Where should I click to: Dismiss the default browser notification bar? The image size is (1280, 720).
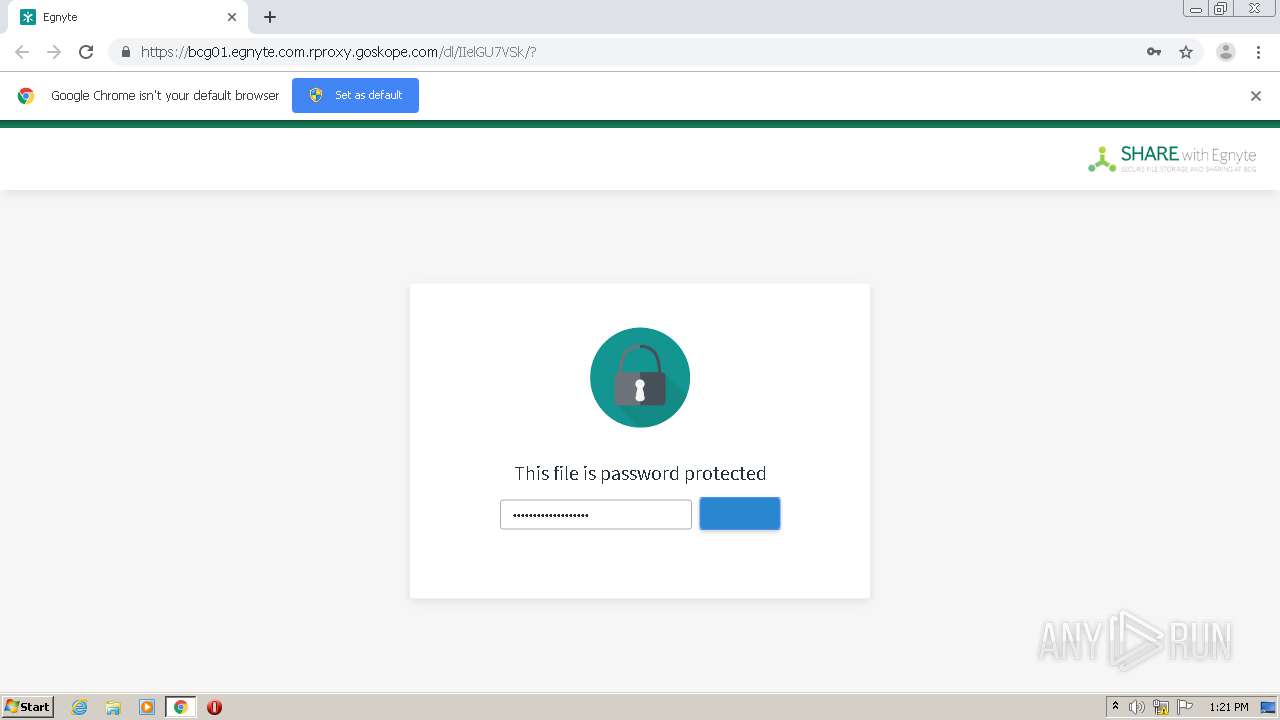pyautogui.click(x=1256, y=96)
